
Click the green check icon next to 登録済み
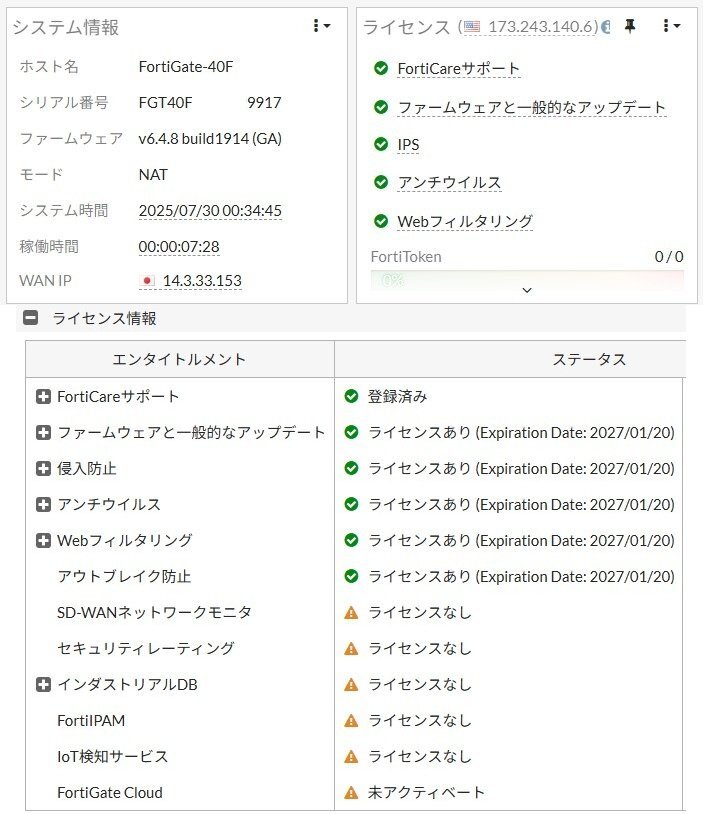pos(352,396)
